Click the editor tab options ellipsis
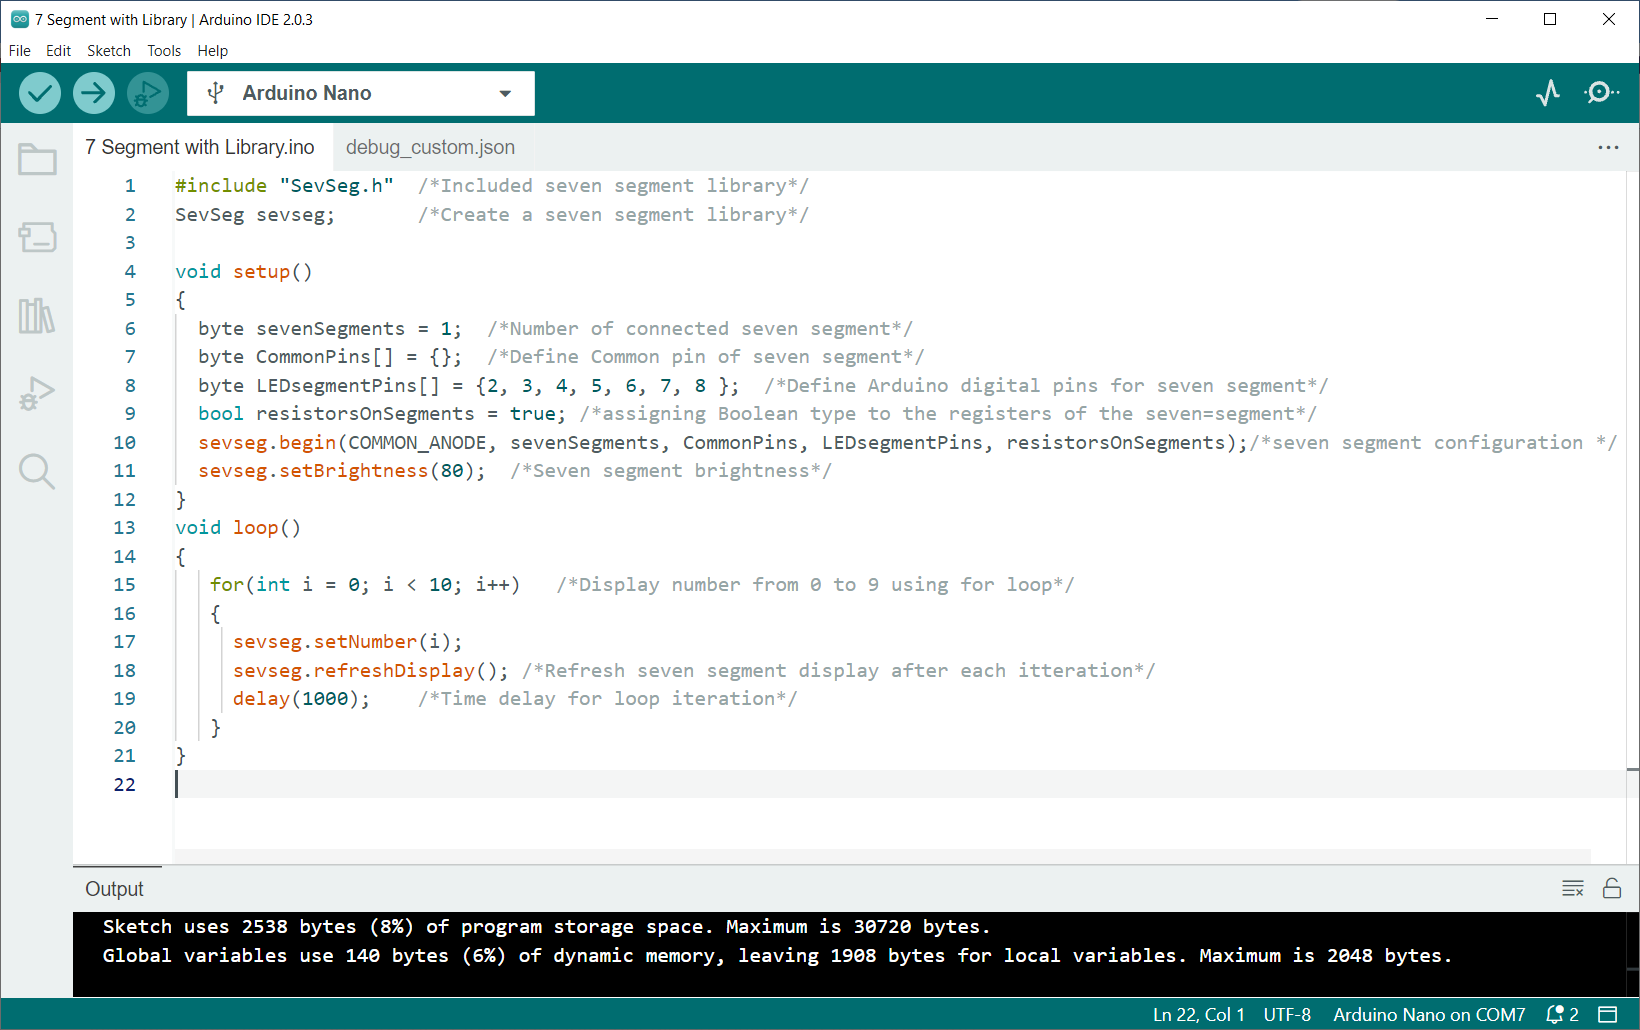 click(x=1608, y=147)
